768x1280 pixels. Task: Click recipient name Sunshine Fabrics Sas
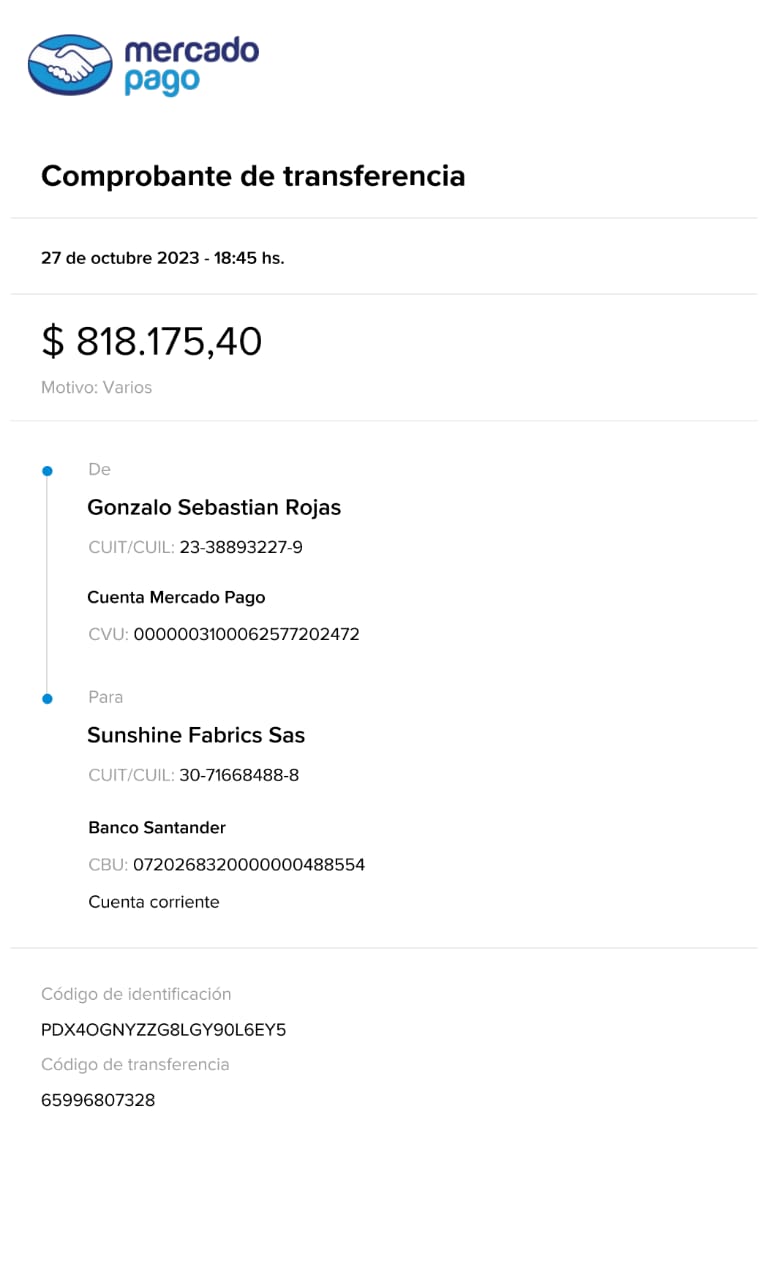(x=196, y=735)
